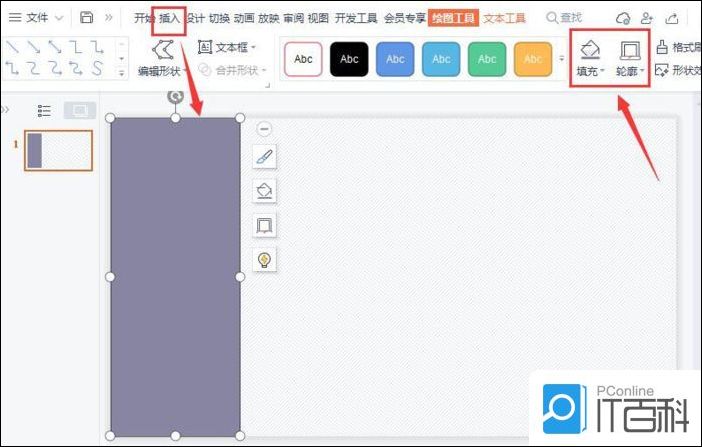The height and width of the screenshot is (447, 702).
Task: Switch to outline list view icon
Action: point(44,111)
